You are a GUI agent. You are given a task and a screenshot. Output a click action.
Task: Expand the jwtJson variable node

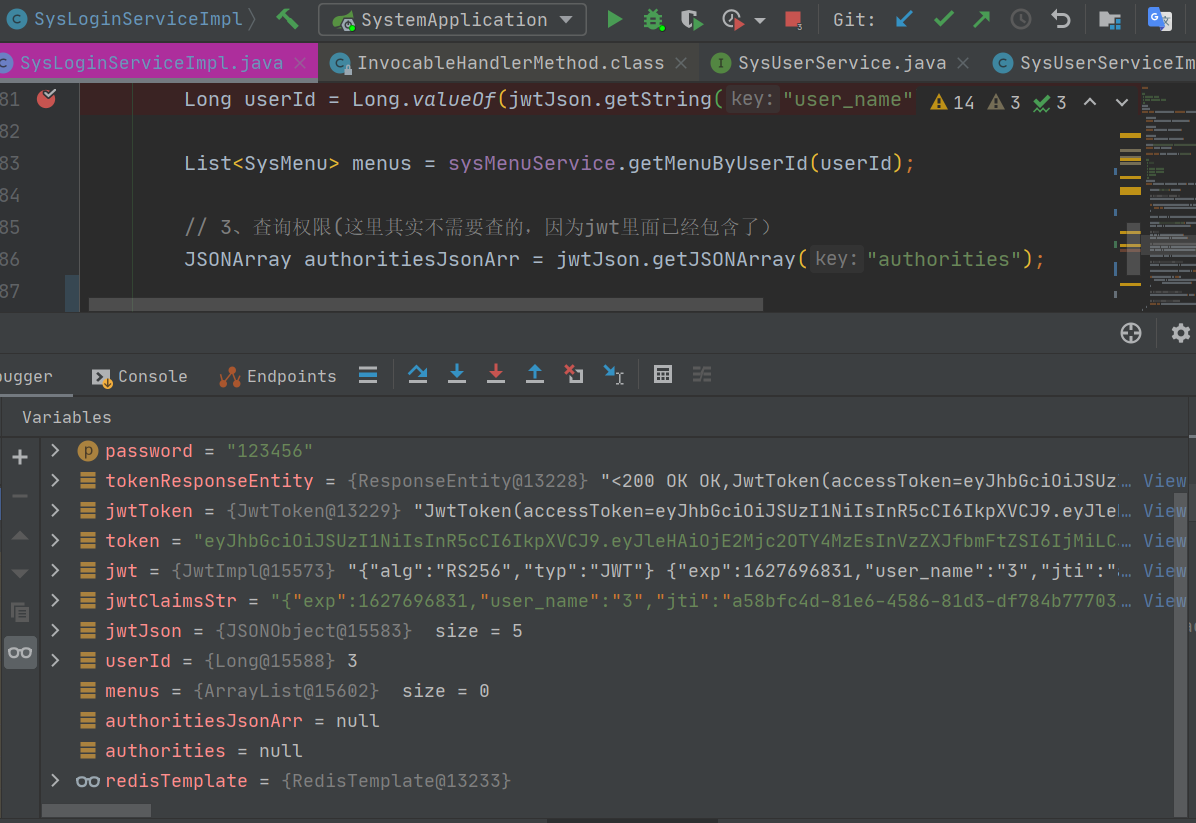(x=56, y=631)
